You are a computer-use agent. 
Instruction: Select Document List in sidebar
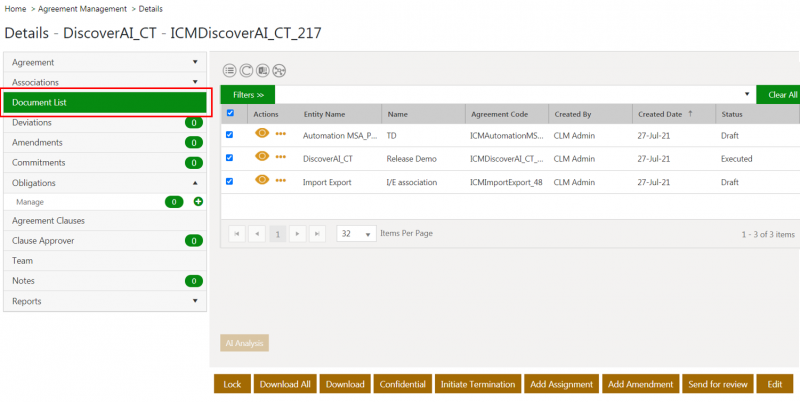click(x=105, y=103)
